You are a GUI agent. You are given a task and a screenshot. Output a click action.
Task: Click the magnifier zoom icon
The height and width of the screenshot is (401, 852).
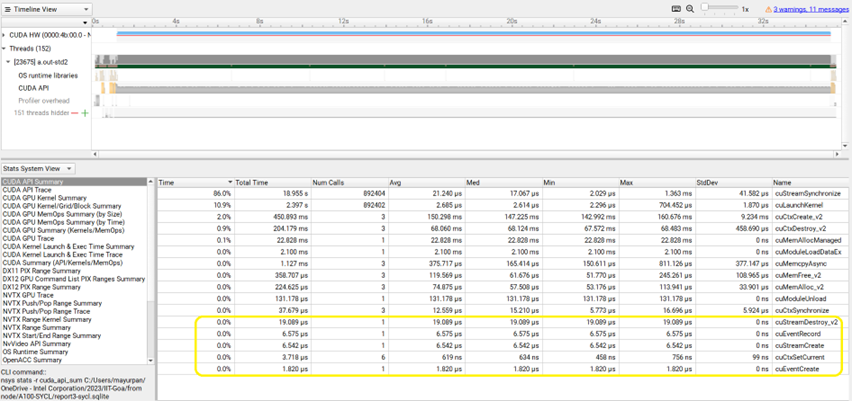click(692, 8)
